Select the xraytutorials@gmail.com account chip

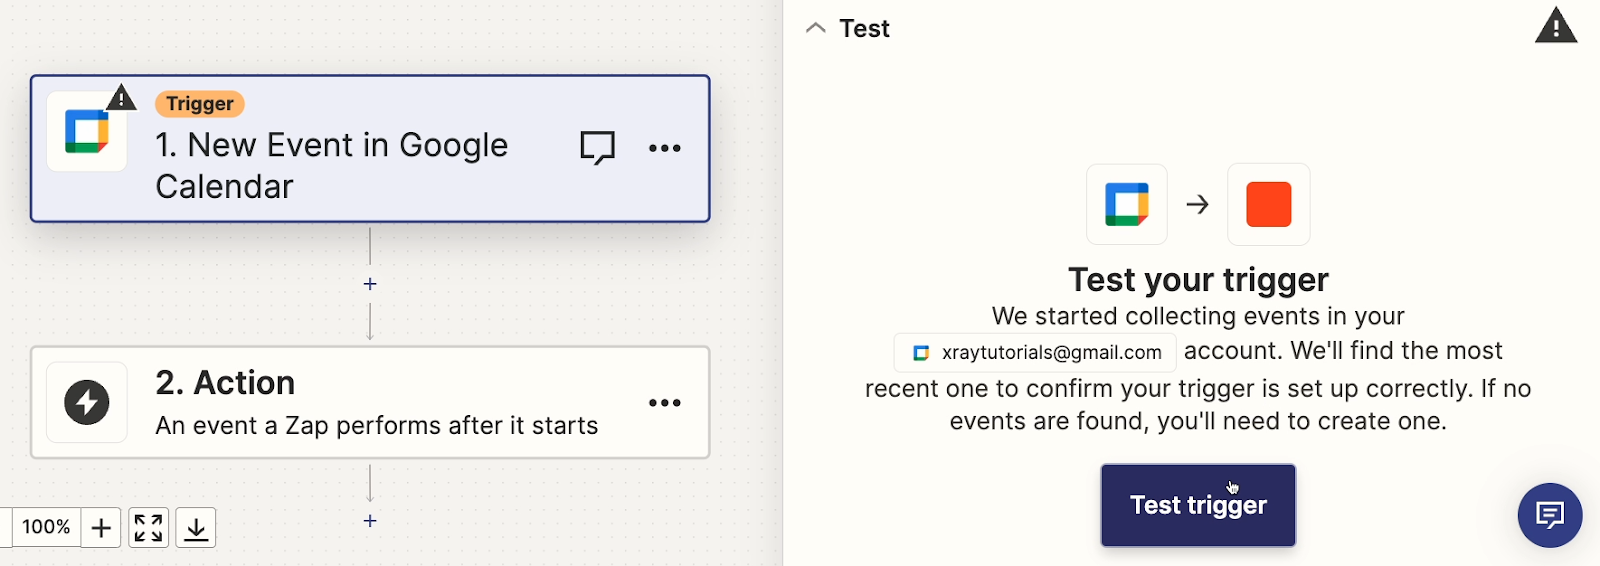pos(1035,352)
